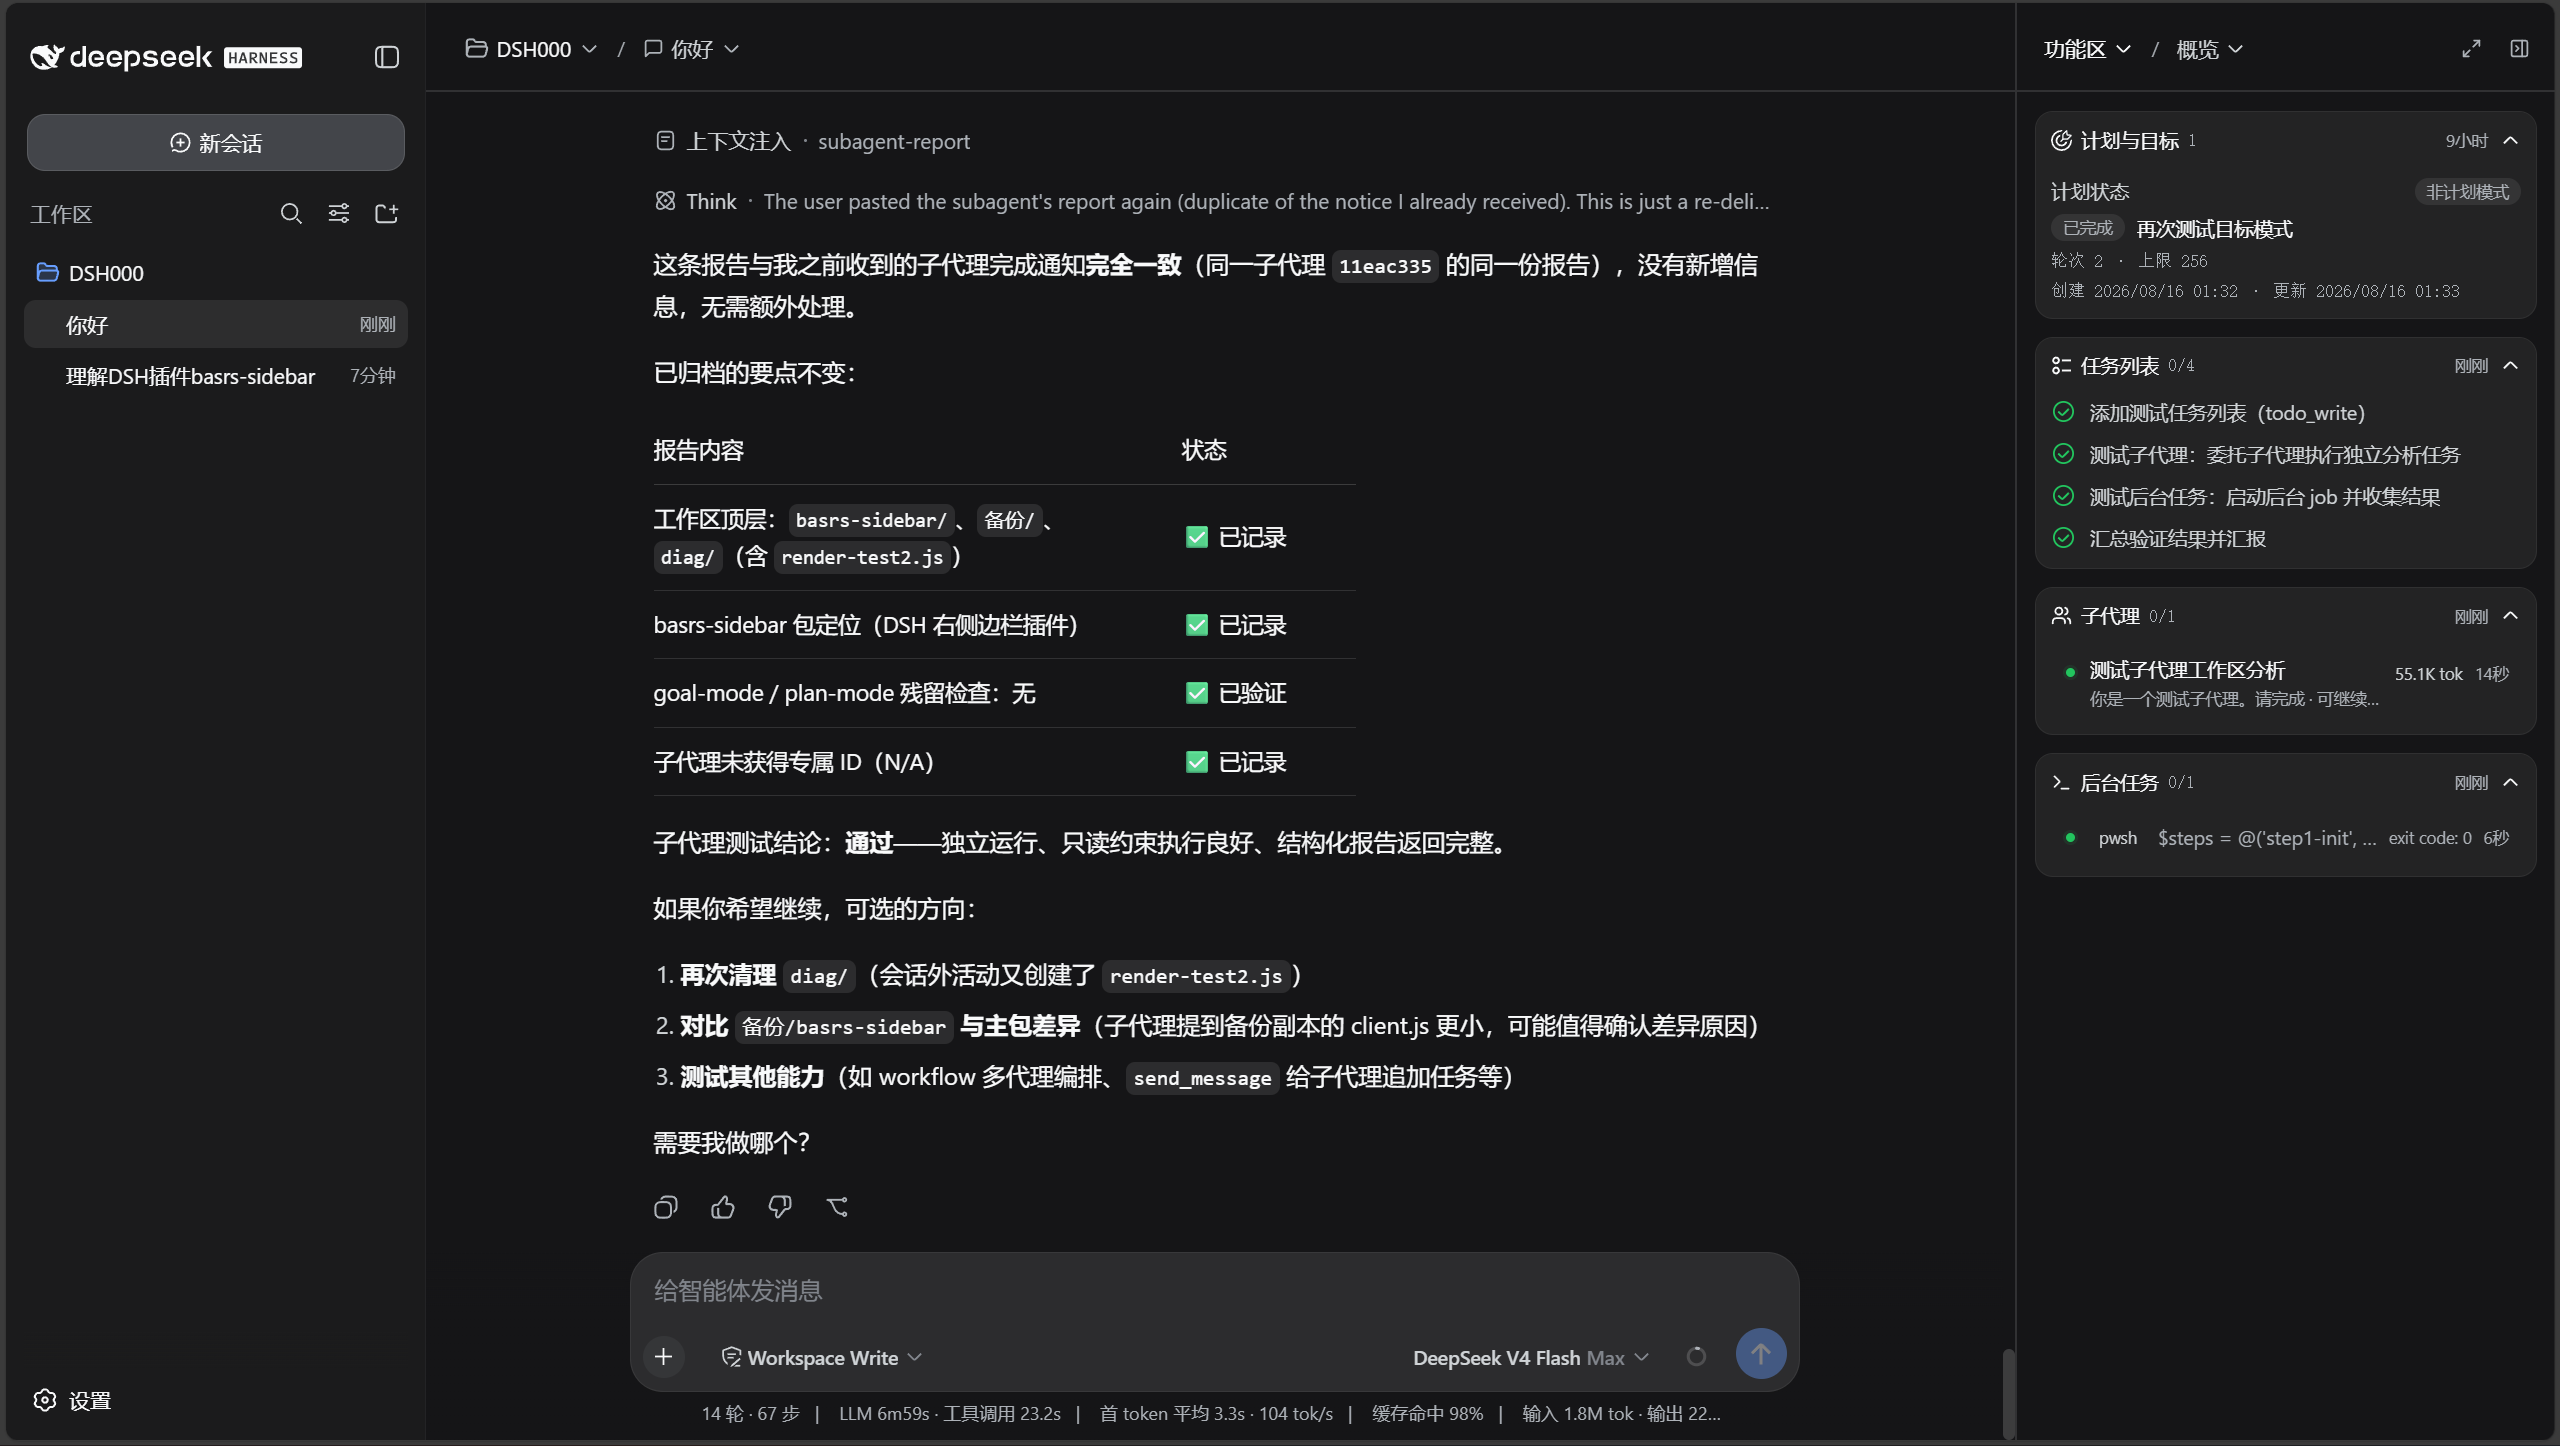
Task: Collapse the 计划与目标 section
Action: point(2510,141)
